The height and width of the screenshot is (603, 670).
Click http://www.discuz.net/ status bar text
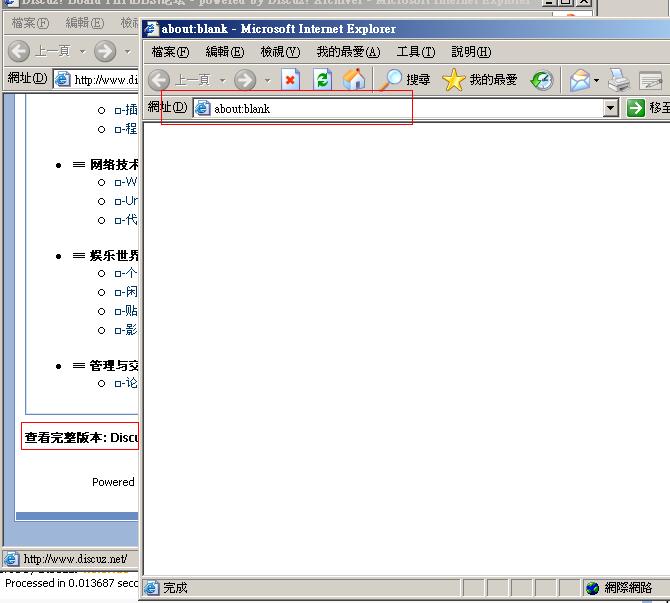pyautogui.click(x=75, y=559)
